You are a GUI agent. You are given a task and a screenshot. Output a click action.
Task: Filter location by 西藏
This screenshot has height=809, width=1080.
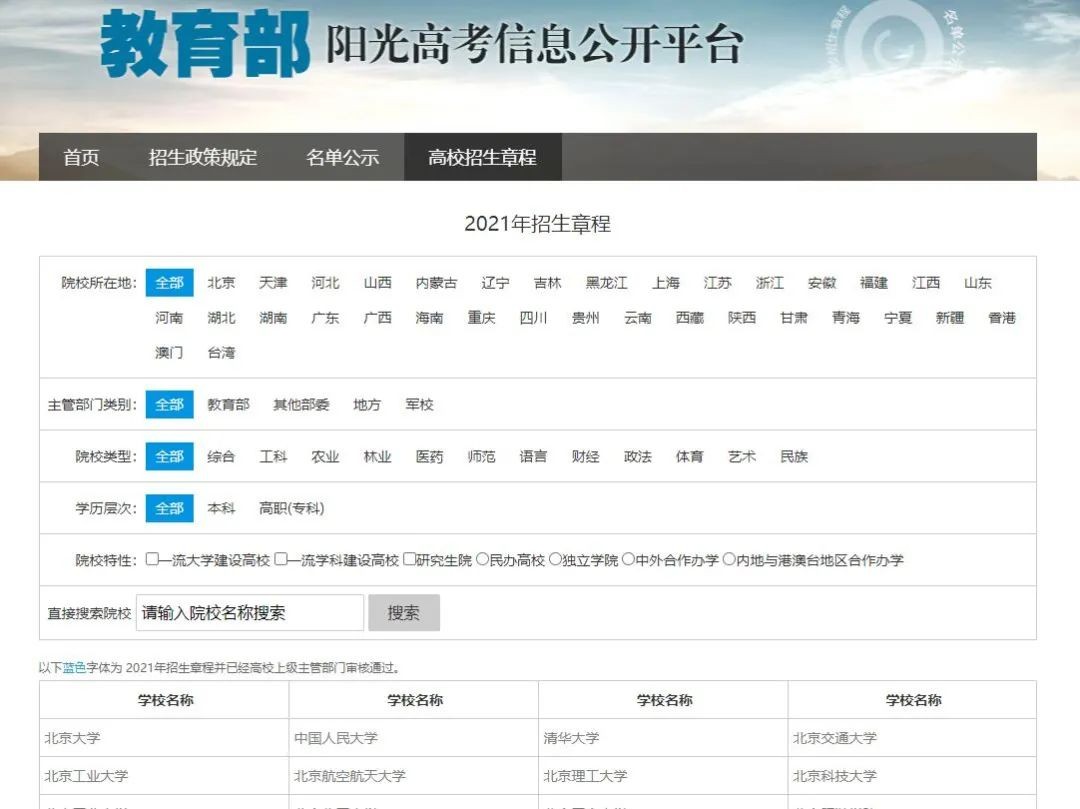click(689, 318)
